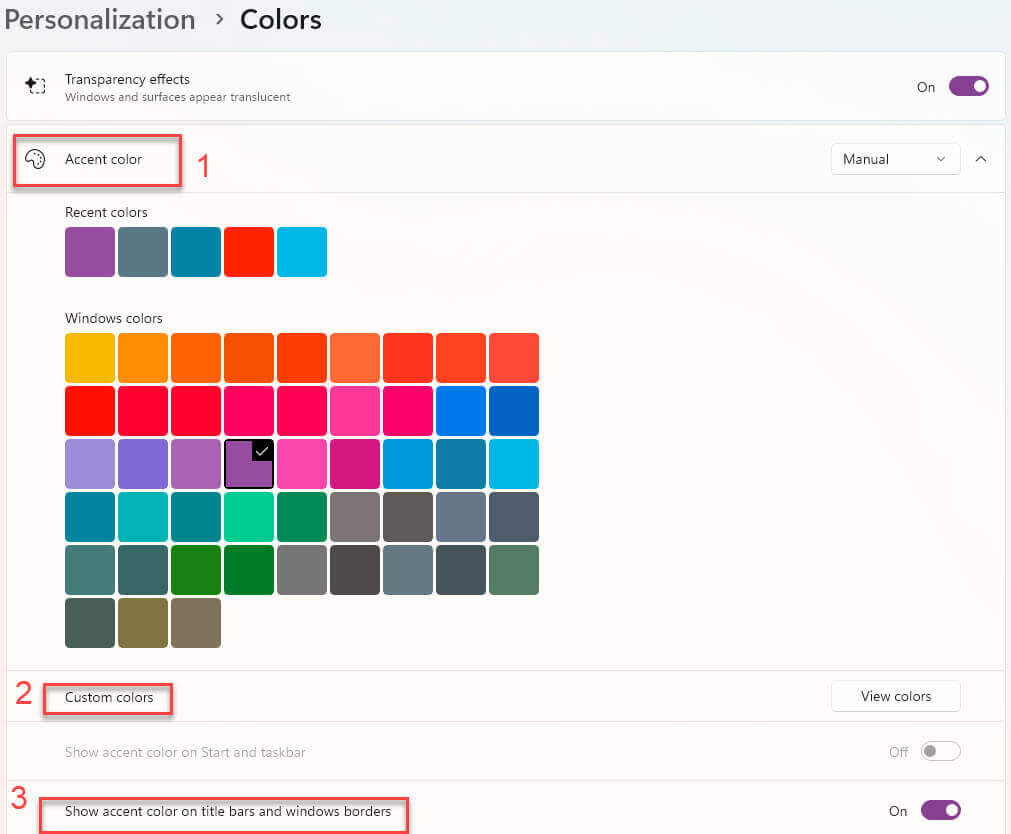Select the sage green swatch ending fifth row
This screenshot has height=834, width=1011.
(x=514, y=570)
